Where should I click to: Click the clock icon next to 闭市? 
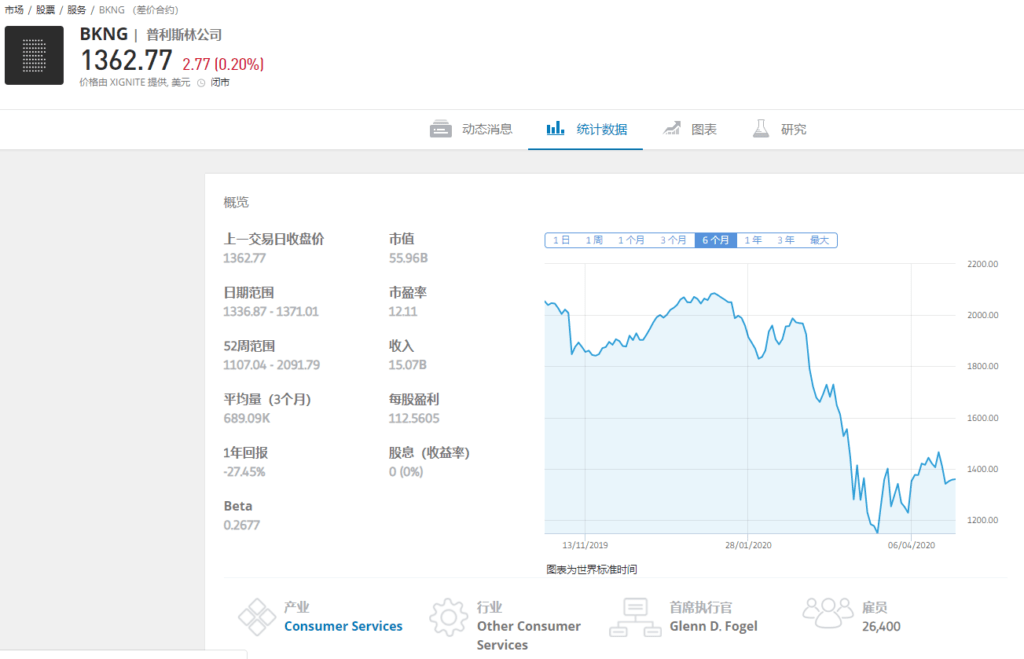point(201,83)
